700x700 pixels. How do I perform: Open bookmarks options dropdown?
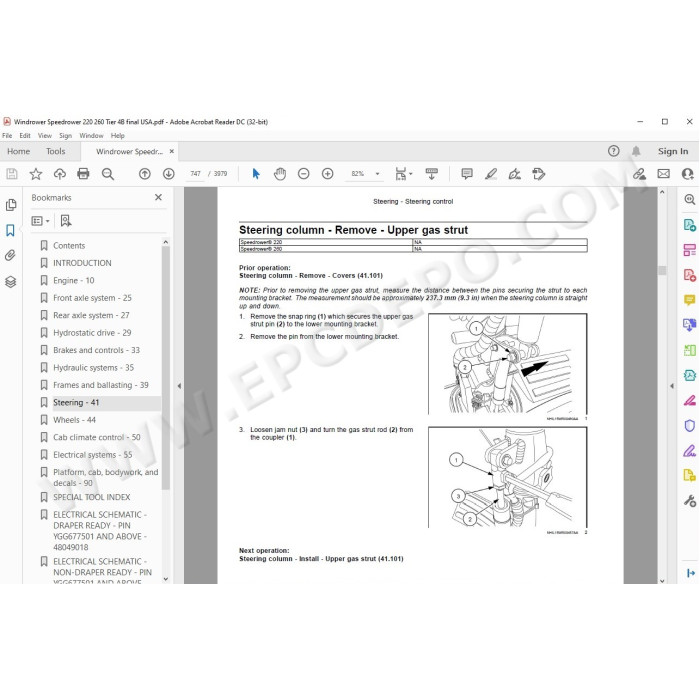(41, 221)
